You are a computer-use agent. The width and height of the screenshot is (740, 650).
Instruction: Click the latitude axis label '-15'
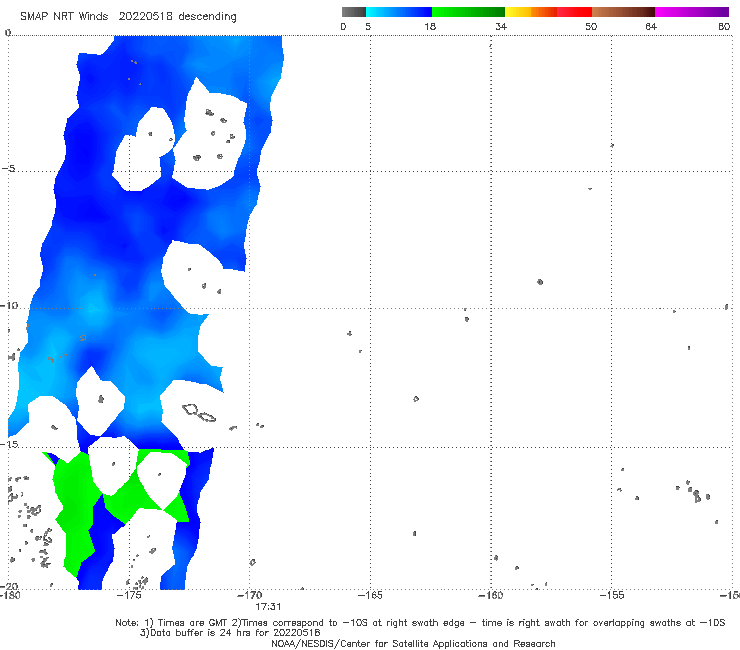click(8, 444)
